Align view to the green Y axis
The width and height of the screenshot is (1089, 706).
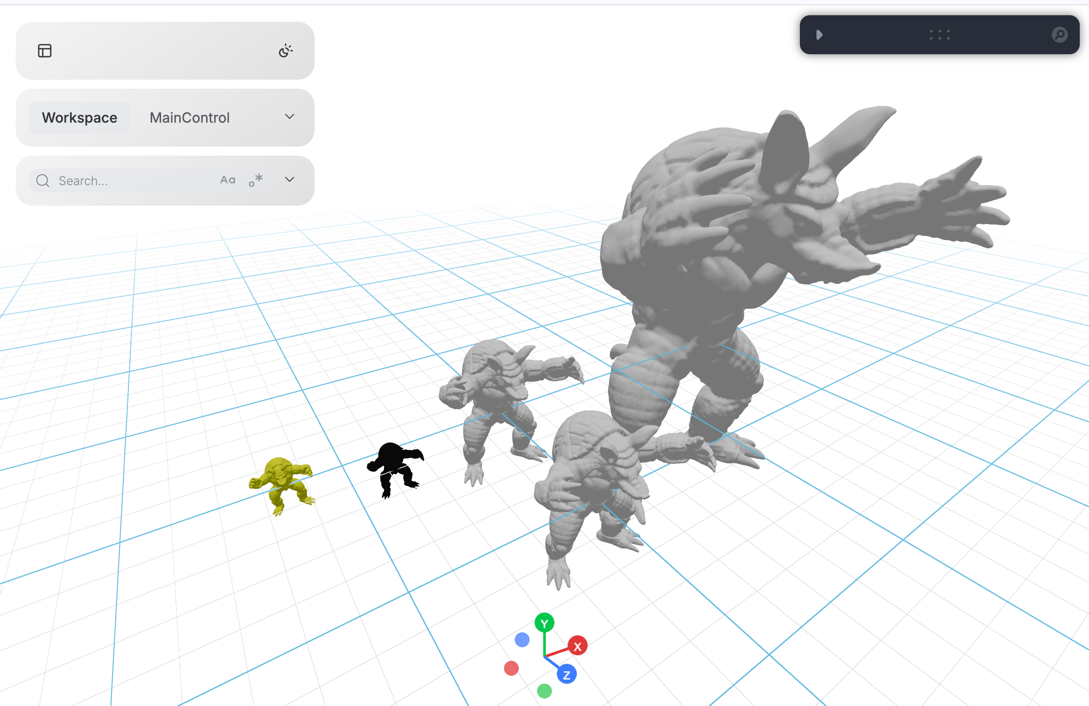(544, 623)
